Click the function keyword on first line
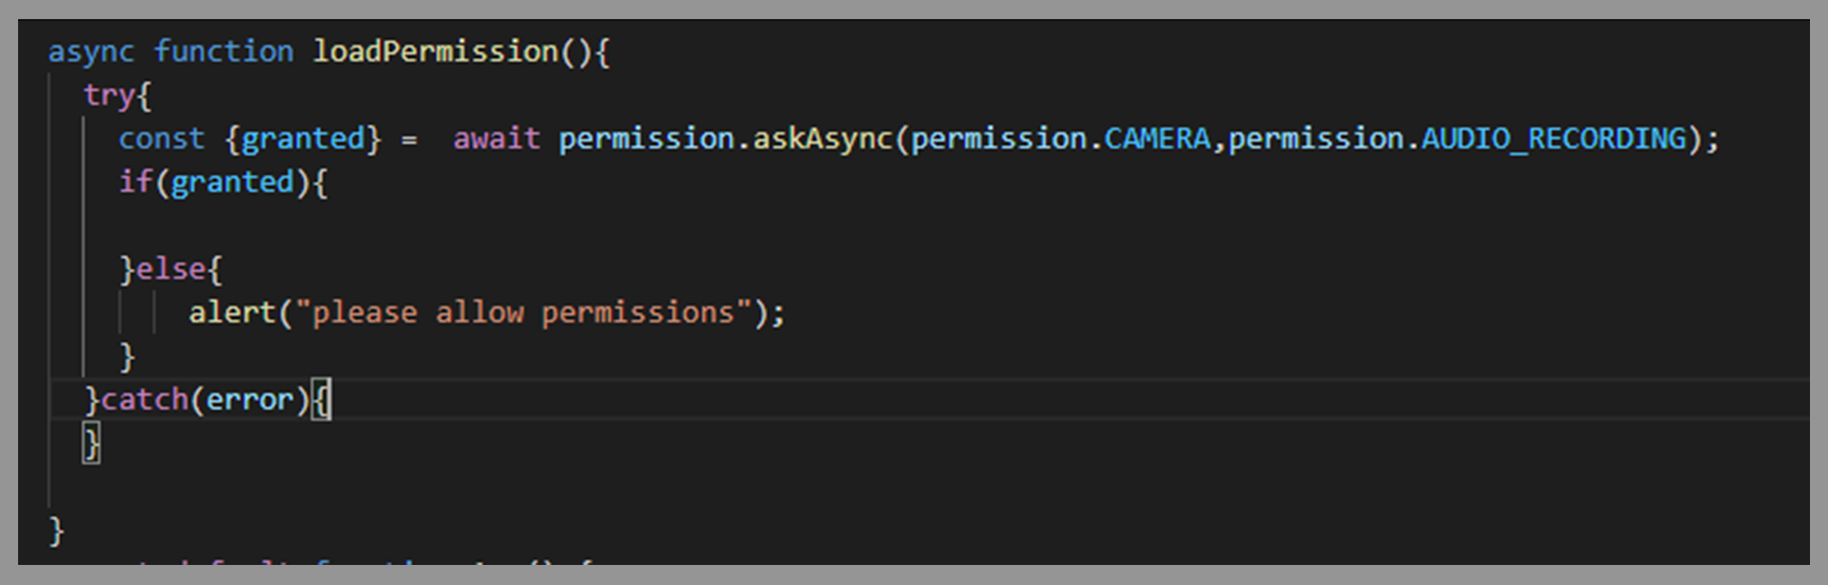The width and height of the screenshot is (1828, 585). (x=223, y=52)
